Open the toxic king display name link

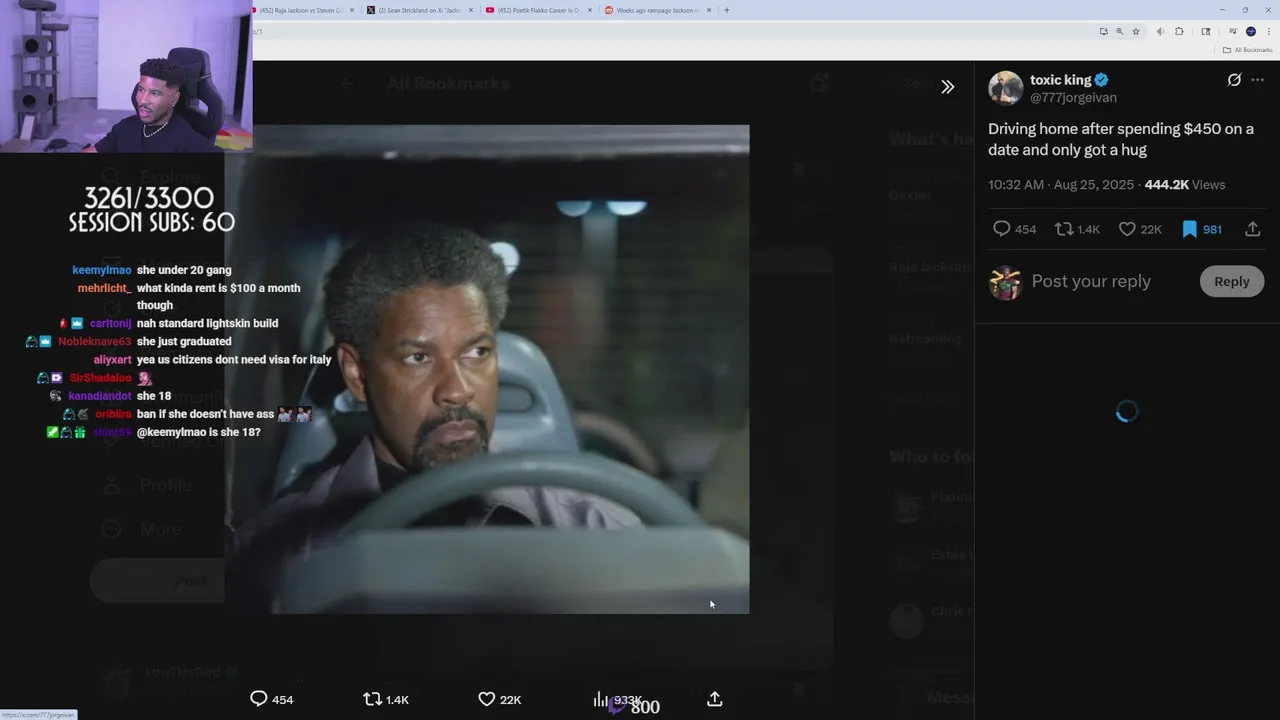(1060, 80)
